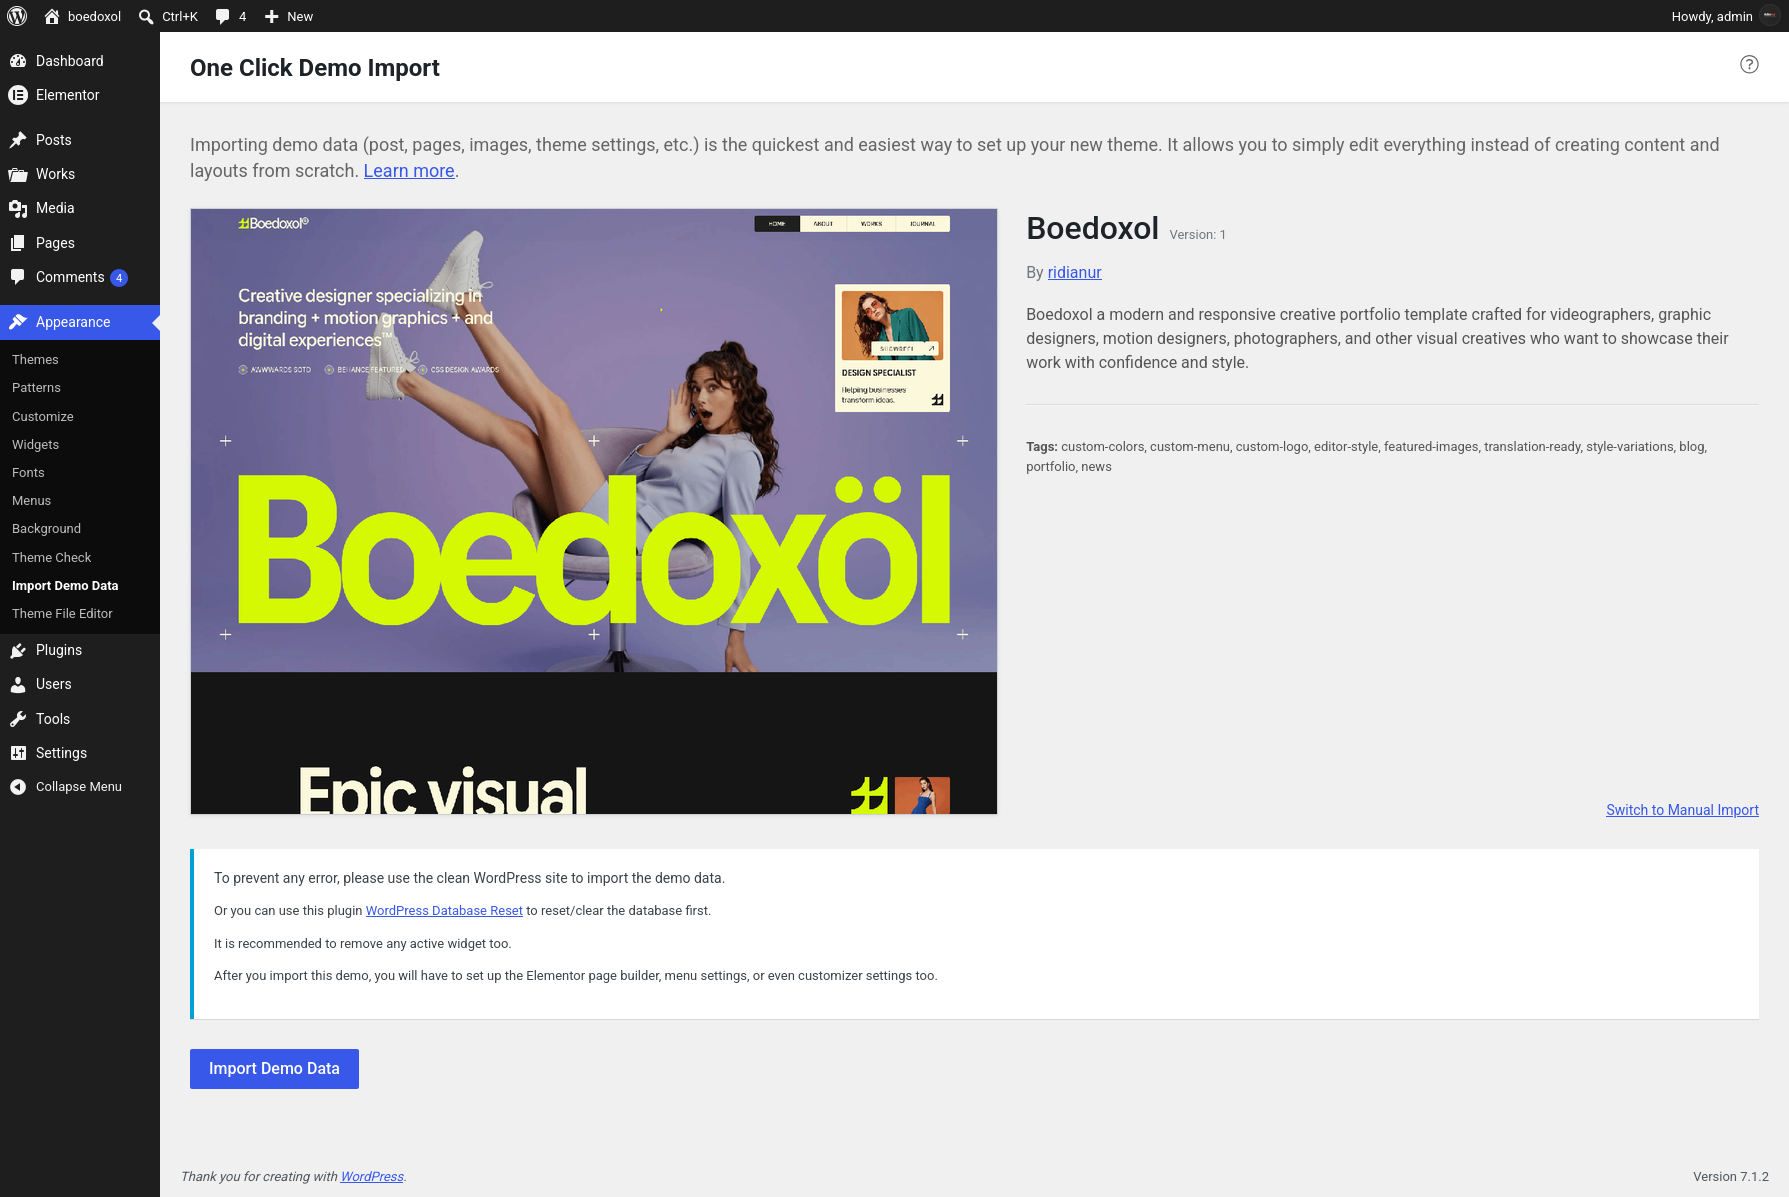This screenshot has height=1197, width=1789.
Task: Open the boedoxol site home icon
Action: pos(52,16)
